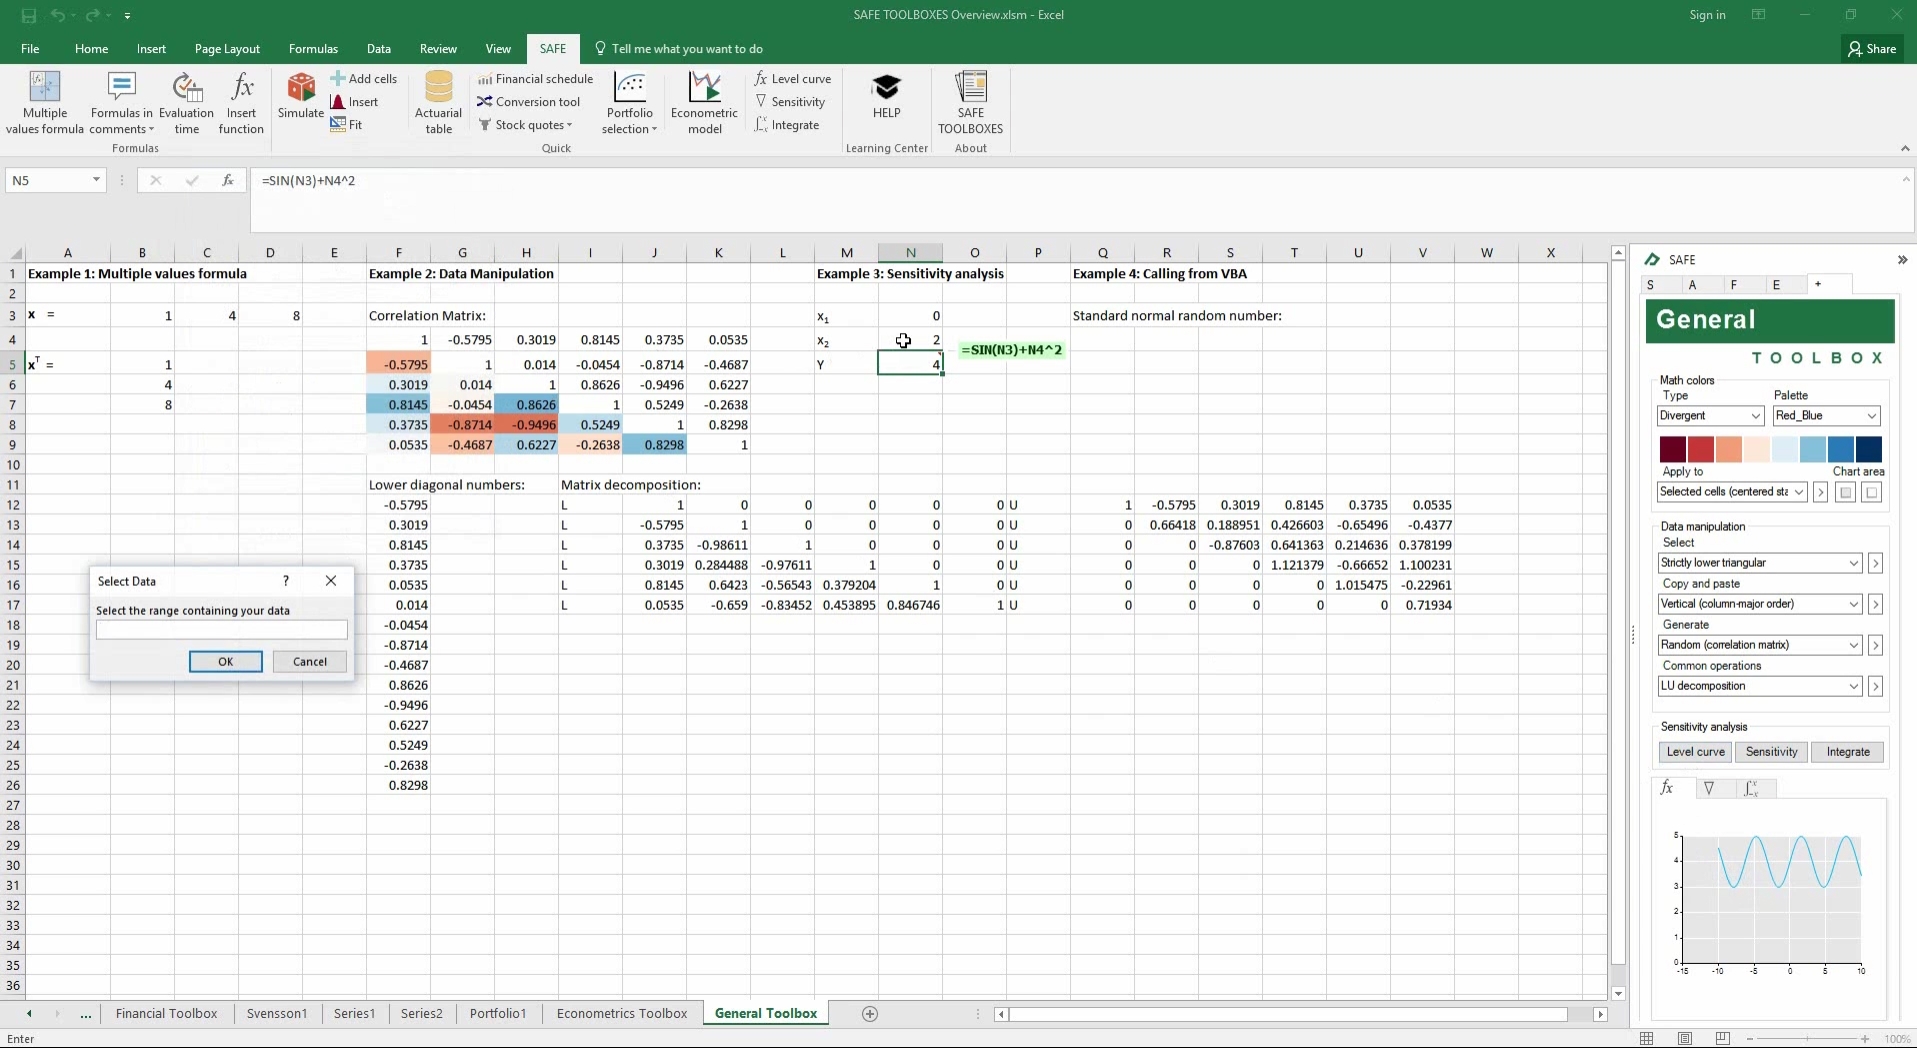The width and height of the screenshot is (1917, 1048).
Task: Click Integrate in the ribbon
Action: click(787, 125)
